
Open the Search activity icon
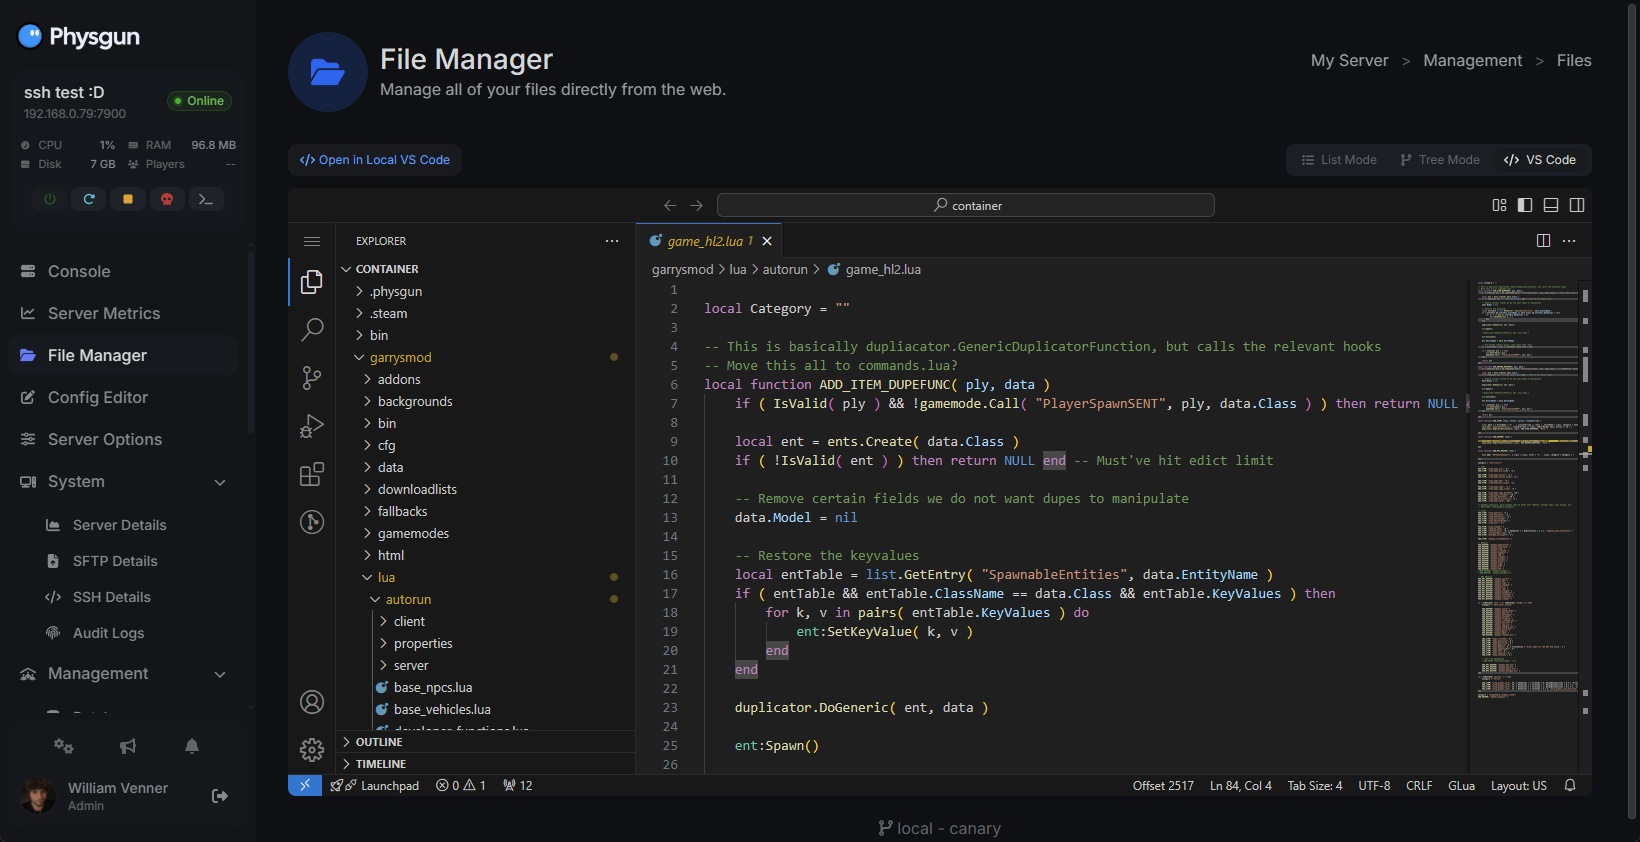tap(312, 329)
